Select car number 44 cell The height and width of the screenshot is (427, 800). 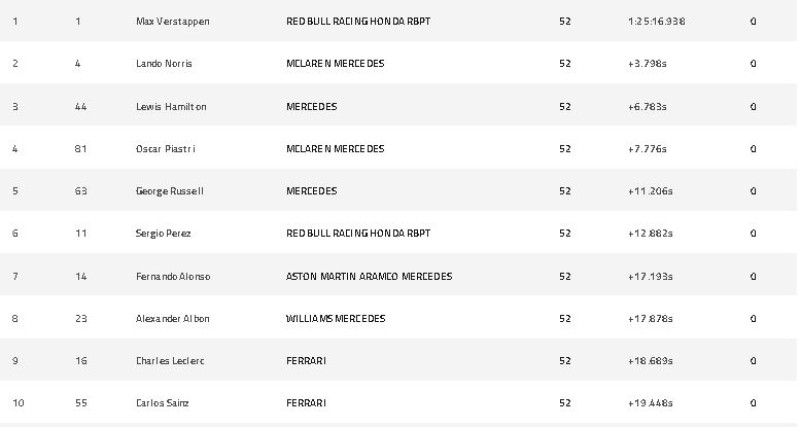tap(81, 107)
